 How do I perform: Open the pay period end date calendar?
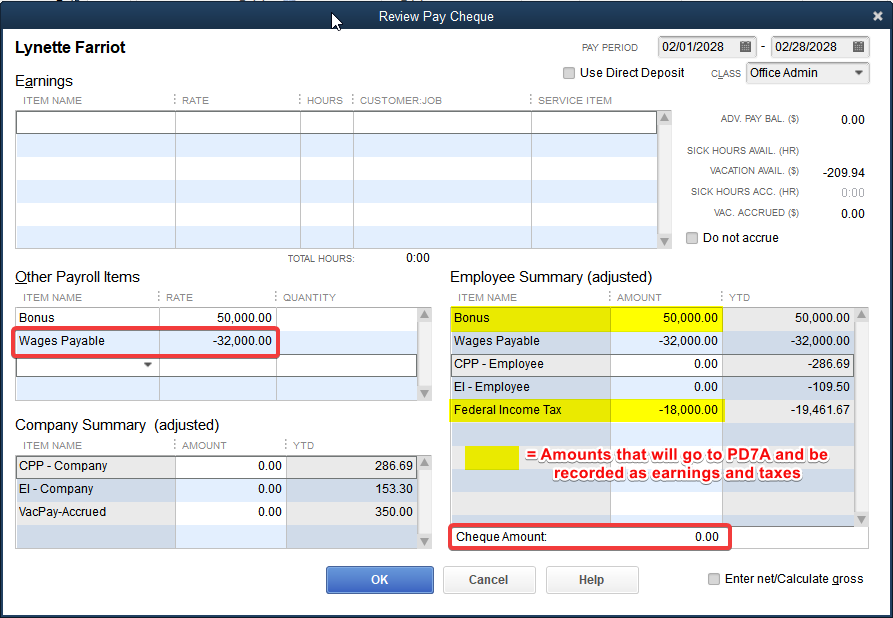pos(858,47)
